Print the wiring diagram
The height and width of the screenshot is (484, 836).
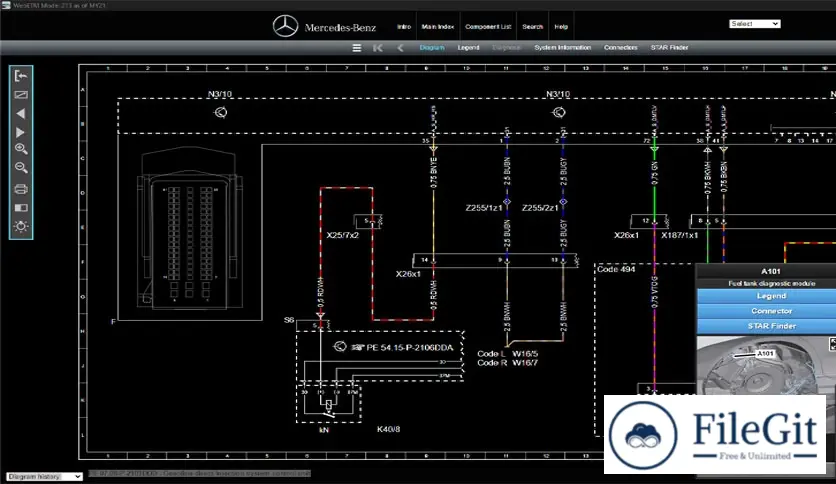pyautogui.click(x=21, y=189)
